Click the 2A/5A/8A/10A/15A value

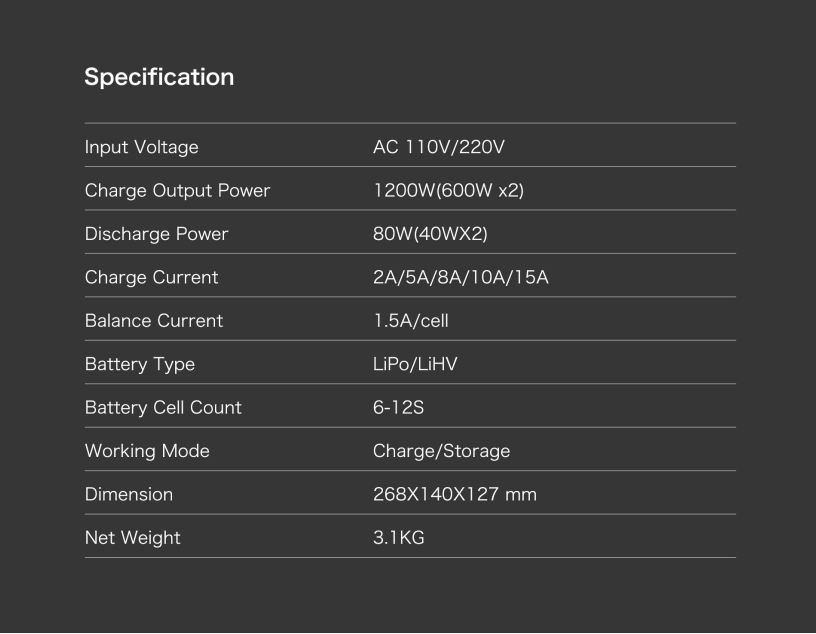click(461, 277)
